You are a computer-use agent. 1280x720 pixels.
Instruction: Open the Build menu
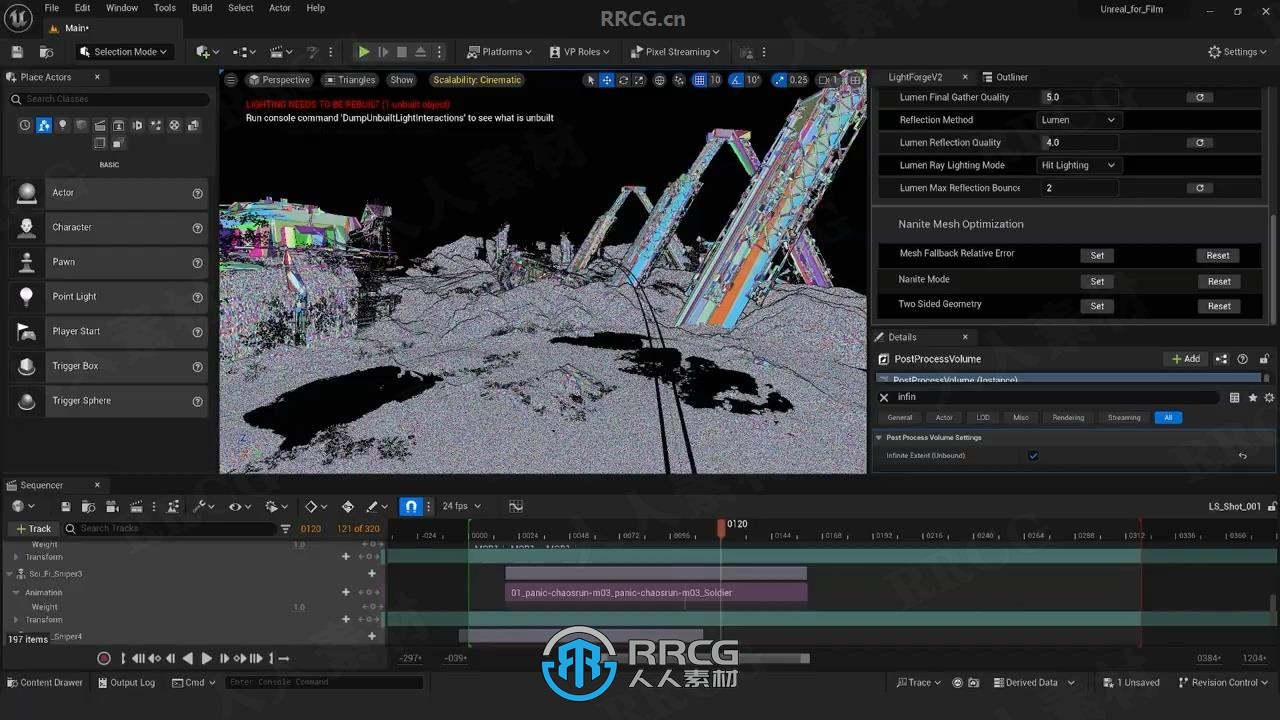click(x=202, y=8)
